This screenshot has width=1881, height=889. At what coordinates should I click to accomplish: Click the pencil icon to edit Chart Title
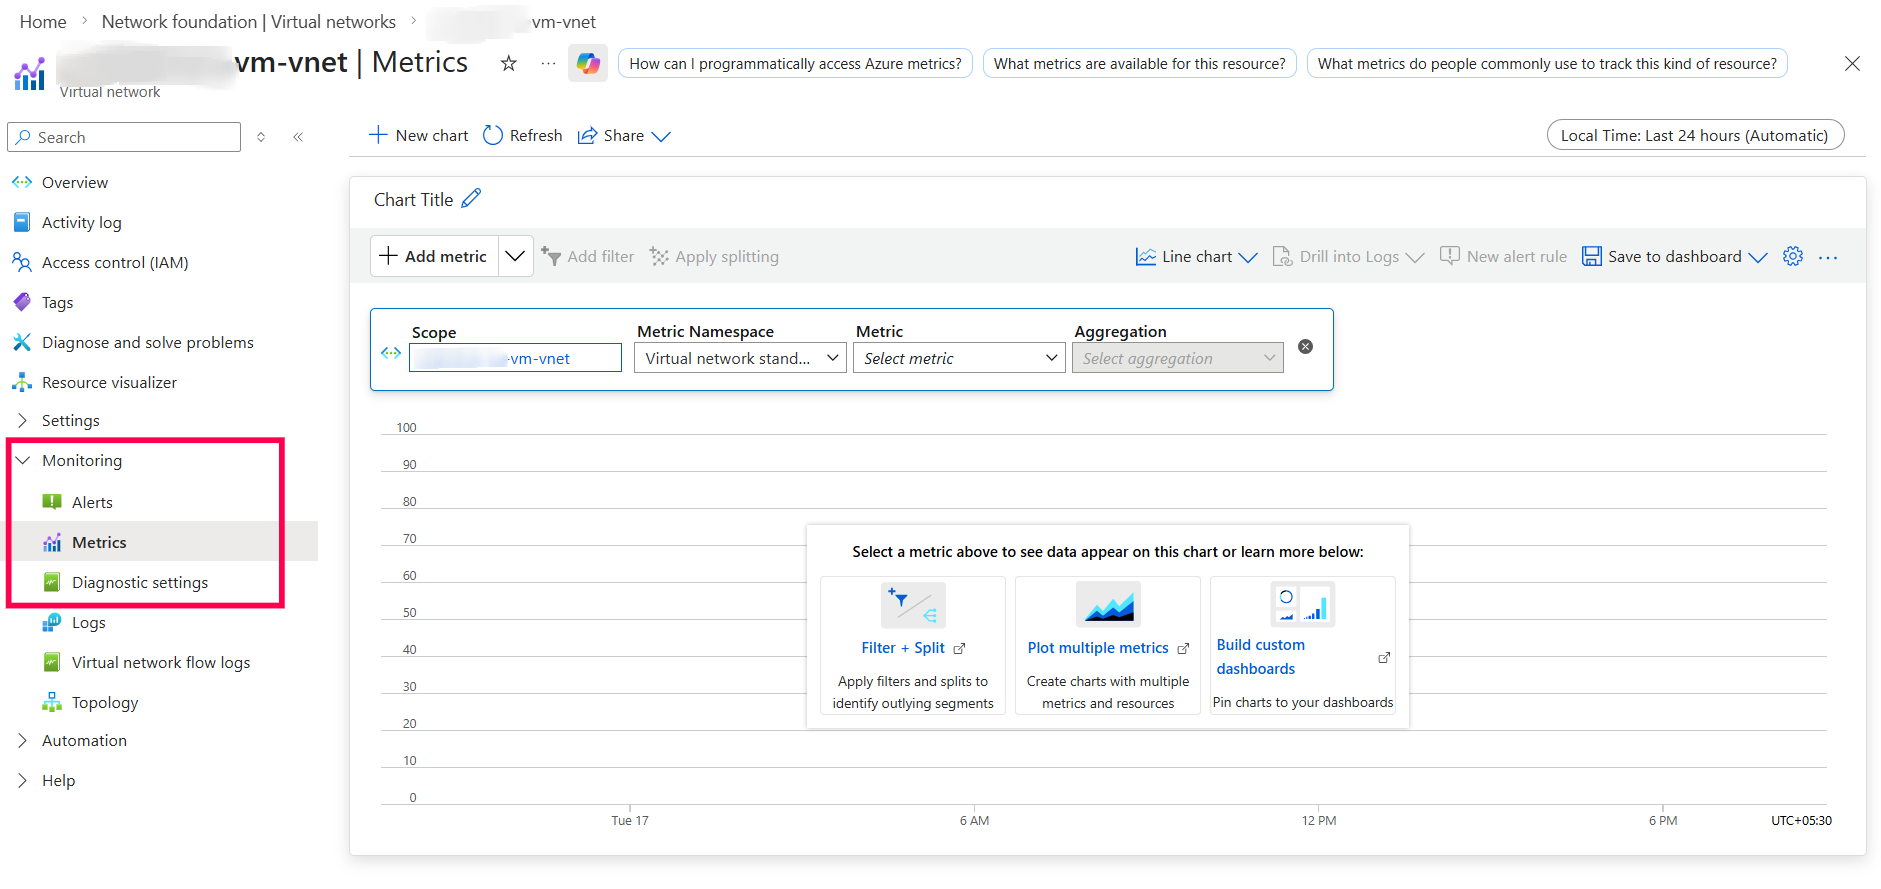click(471, 199)
